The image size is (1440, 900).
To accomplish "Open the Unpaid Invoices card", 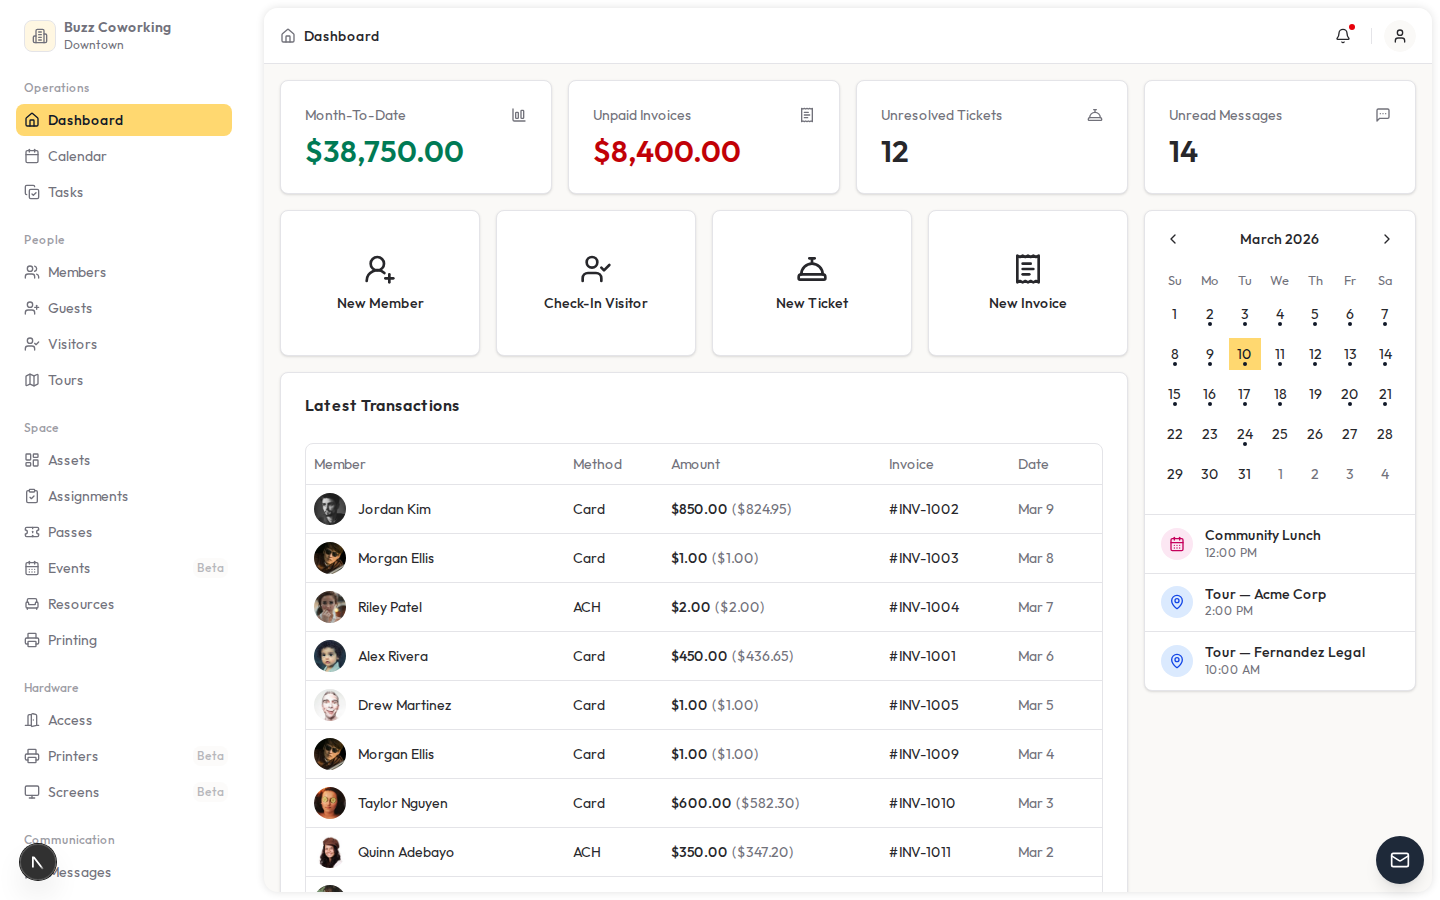I will (x=704, y=137).
